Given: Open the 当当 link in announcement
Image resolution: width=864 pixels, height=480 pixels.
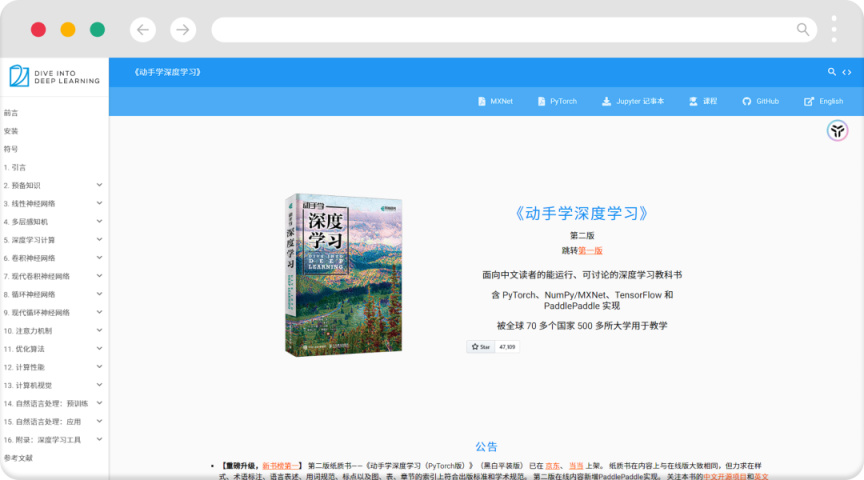Looking at the screenshot, I should coord(576,466).
